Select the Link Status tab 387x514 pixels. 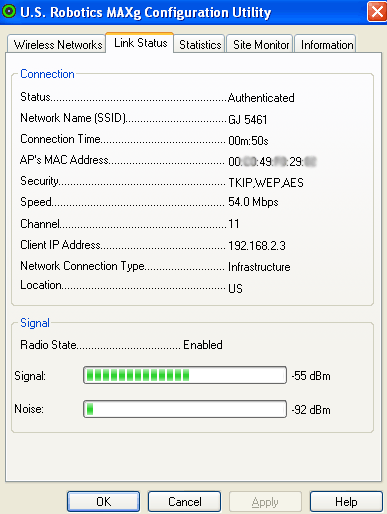click(x=140, y=43)
